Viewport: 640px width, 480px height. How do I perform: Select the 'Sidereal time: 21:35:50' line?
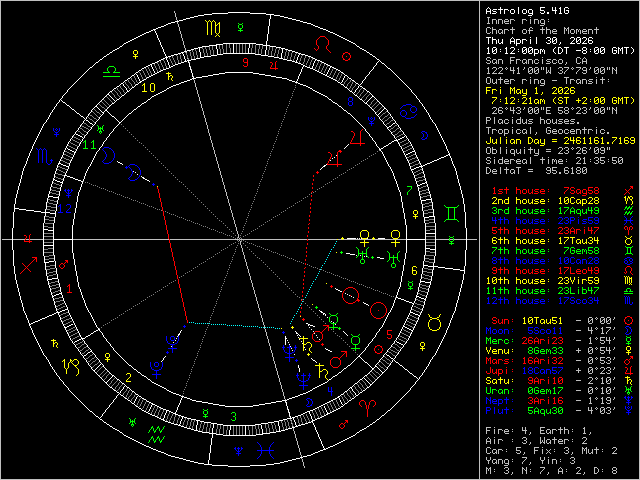pos(554,161)
